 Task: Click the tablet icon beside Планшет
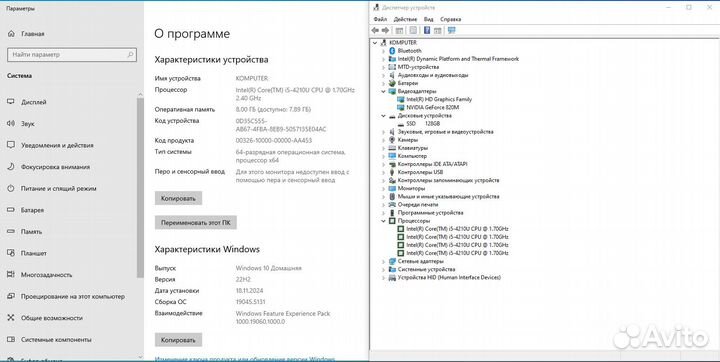(11, 253)
